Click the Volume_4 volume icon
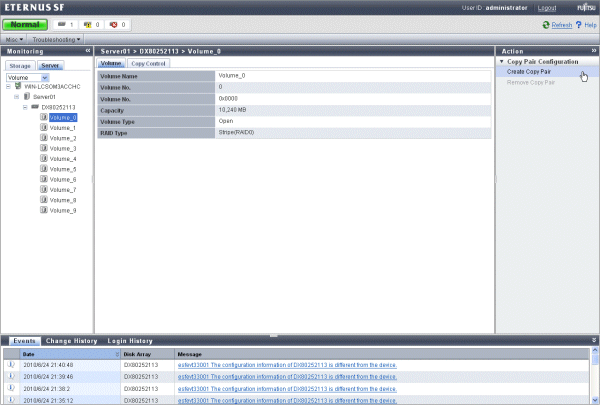The width and height of the screenshot is (600, 405). [44, 158]
